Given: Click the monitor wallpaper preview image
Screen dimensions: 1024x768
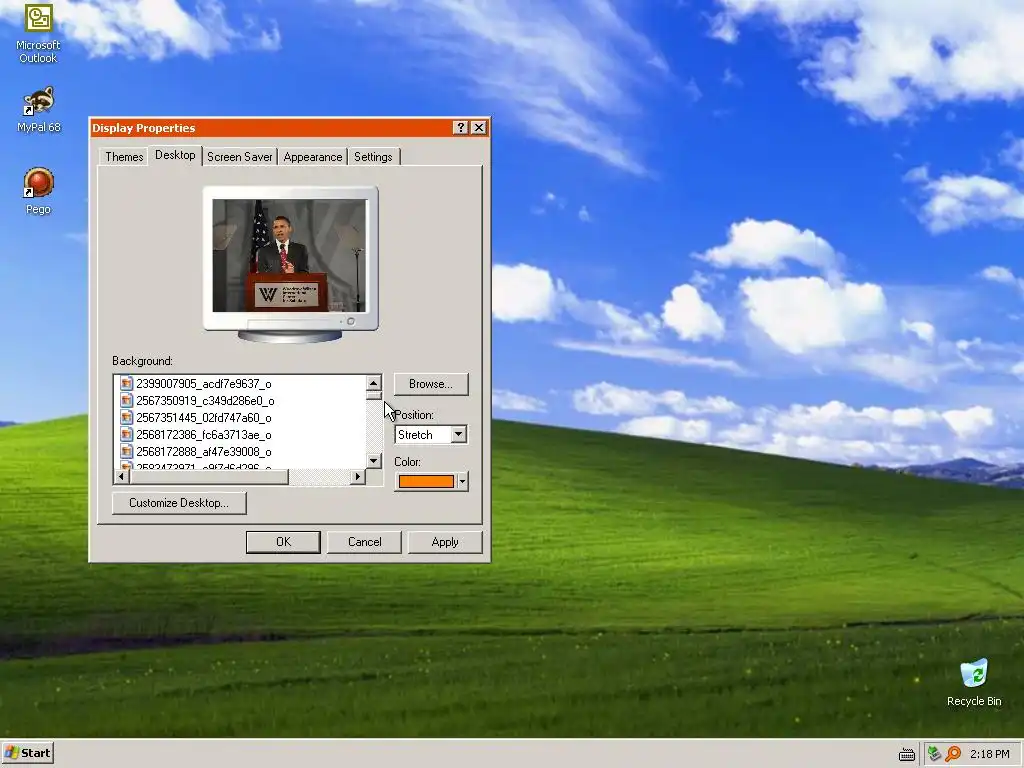Looking at the screenshot, I should pos(289,255).
